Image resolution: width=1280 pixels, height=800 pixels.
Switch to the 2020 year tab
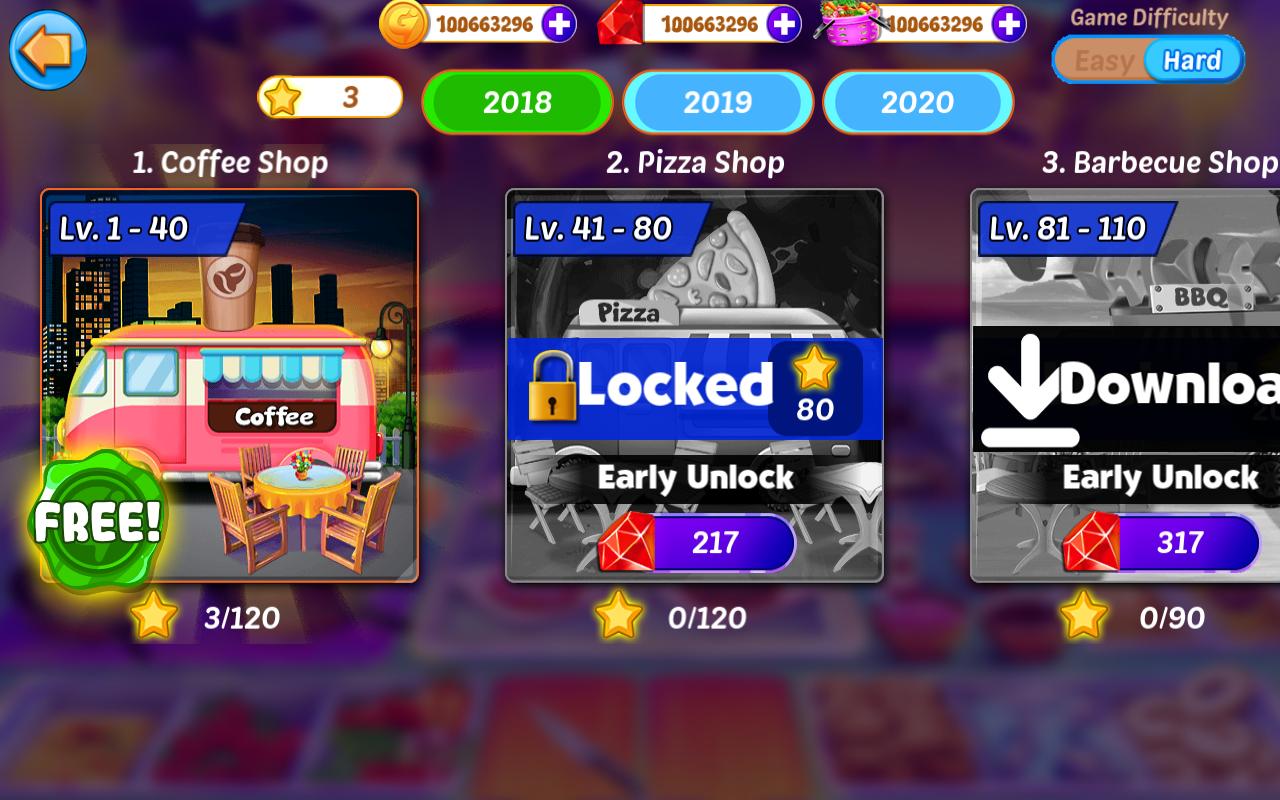(918, 102)
